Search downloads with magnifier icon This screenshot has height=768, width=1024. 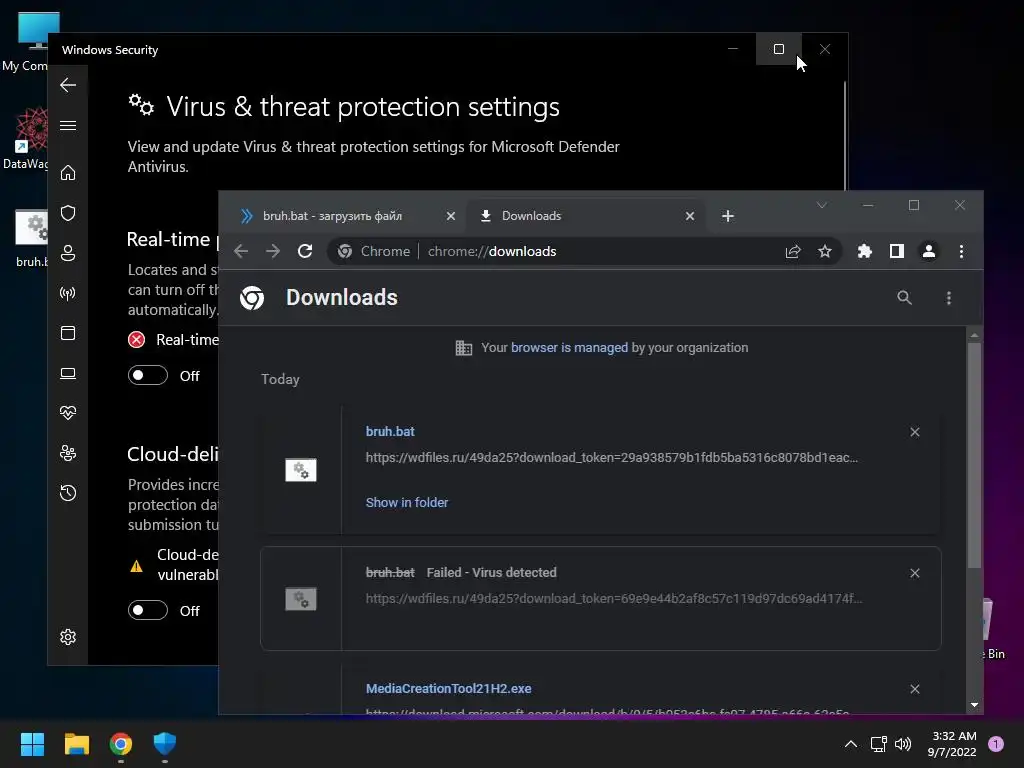pyautogui.click(x=904, y=298)
